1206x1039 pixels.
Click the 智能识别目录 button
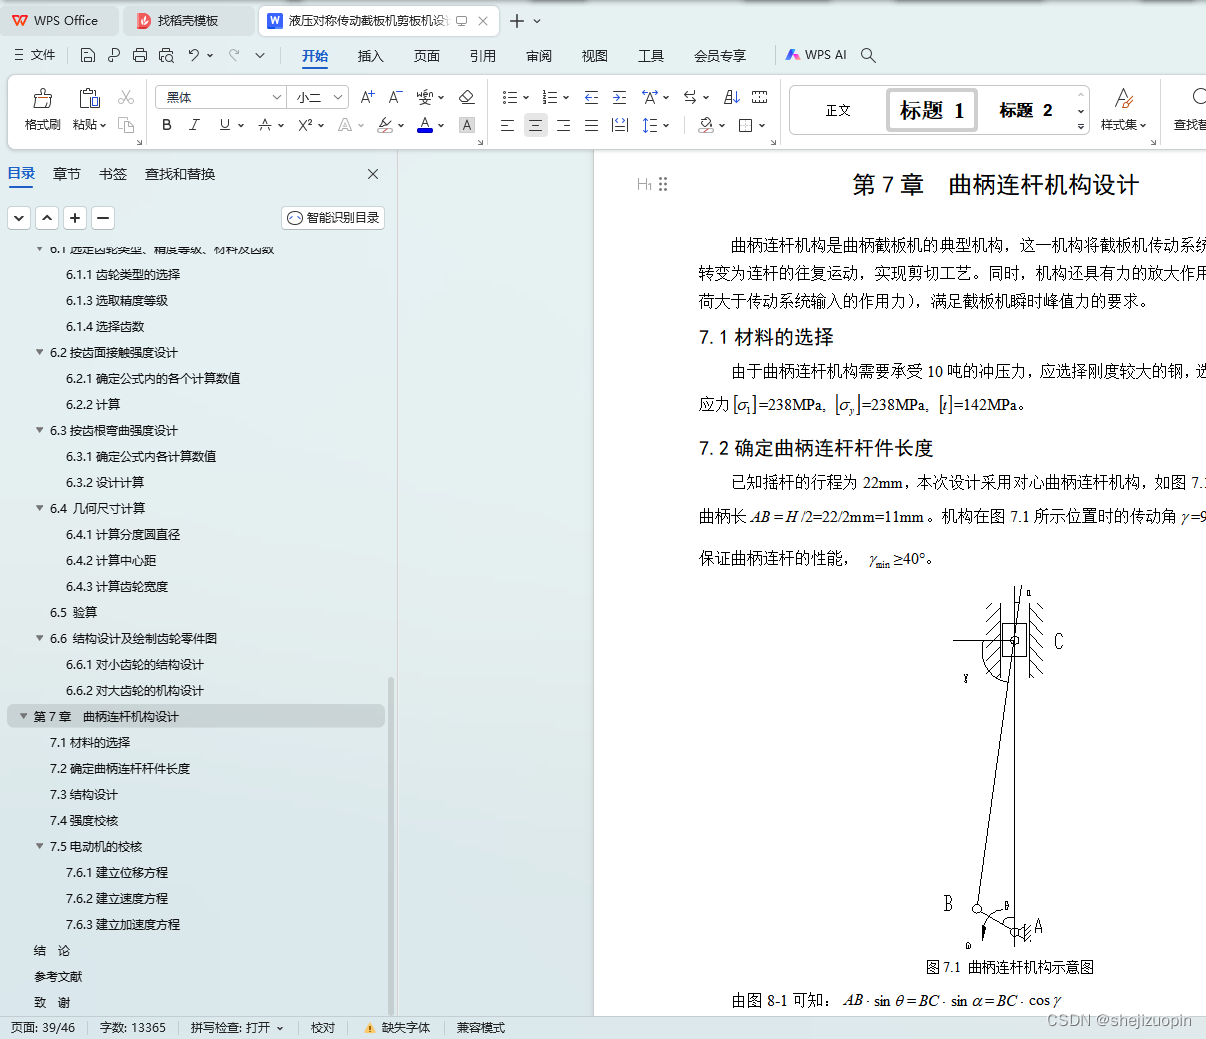pos(333,218)
